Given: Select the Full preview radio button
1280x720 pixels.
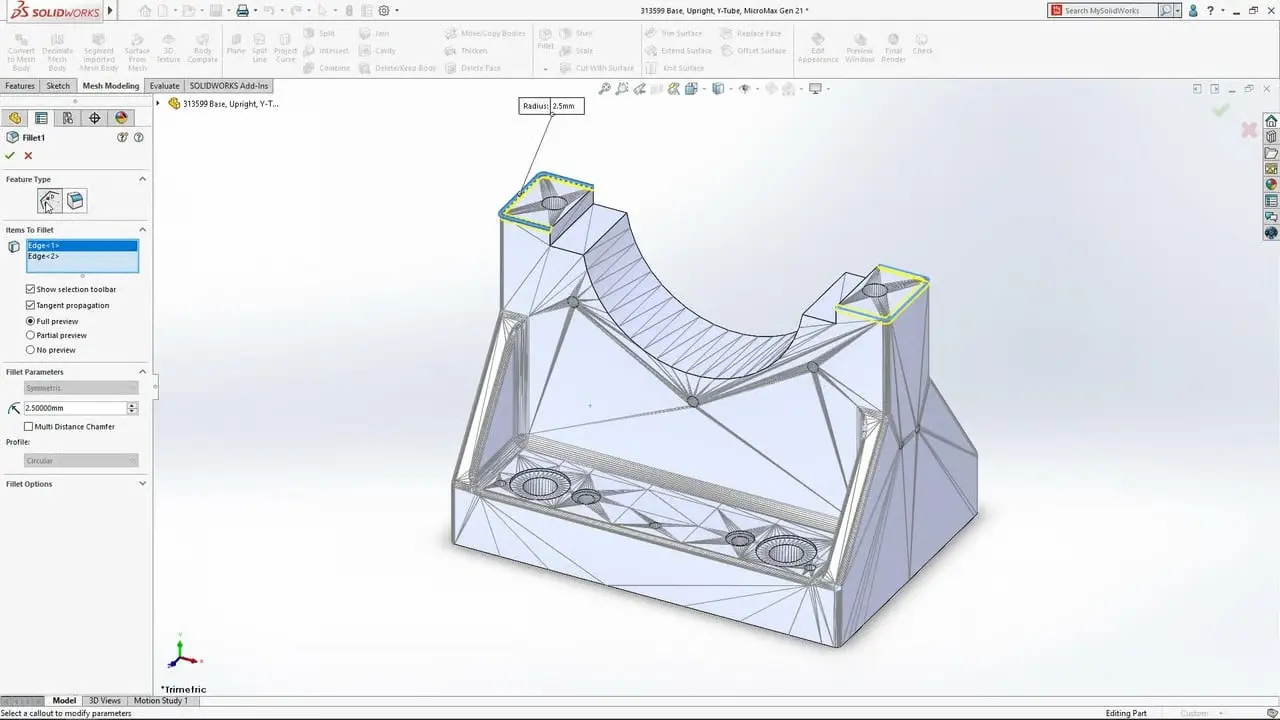Looking at the screenshot, I should 30,321.
